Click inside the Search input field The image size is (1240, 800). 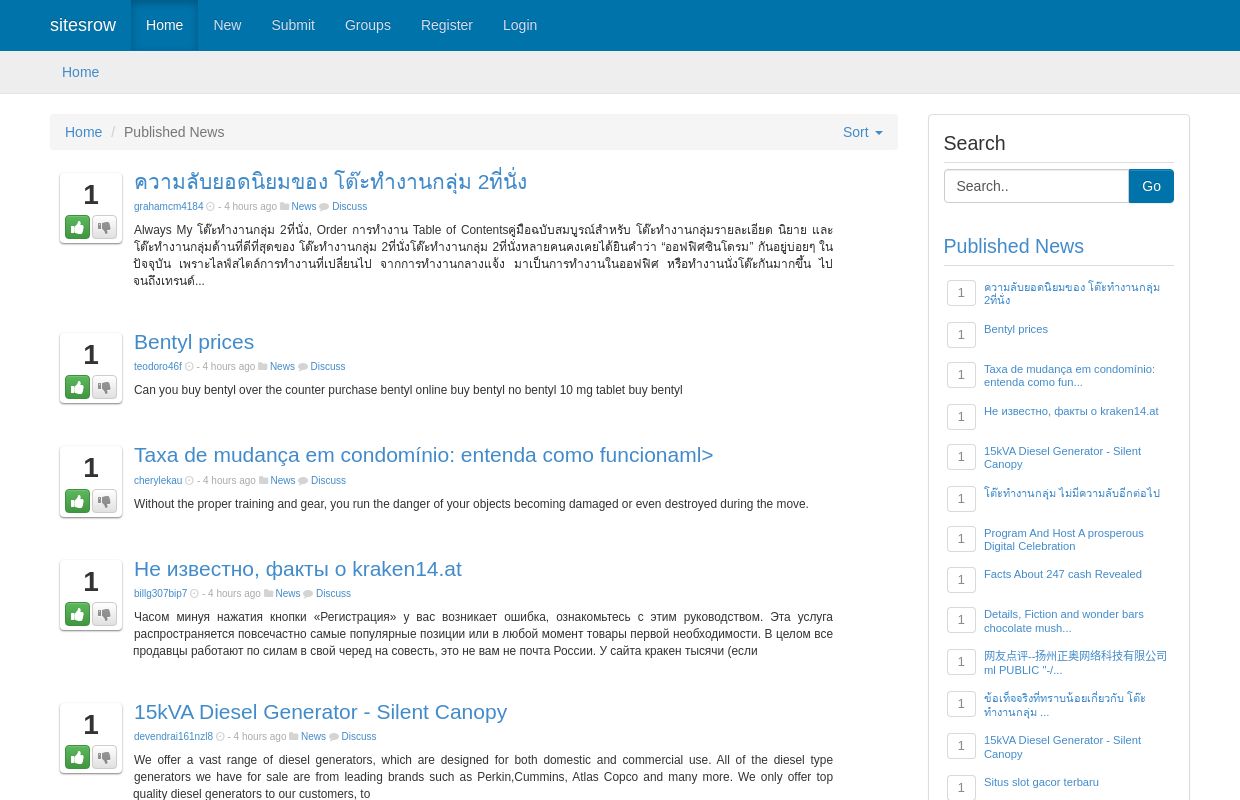(1036, 186)
